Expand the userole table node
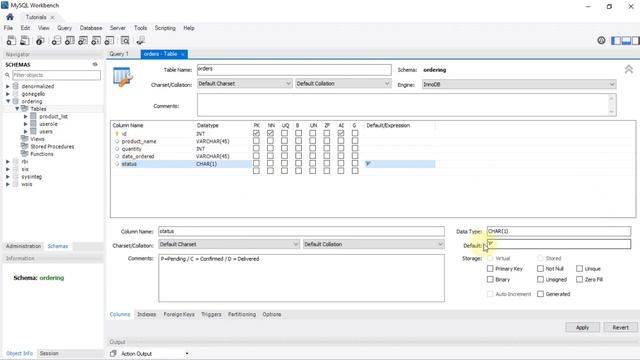Screen dimensions: 640x360 pyautogui.click(x=26, y=124)
